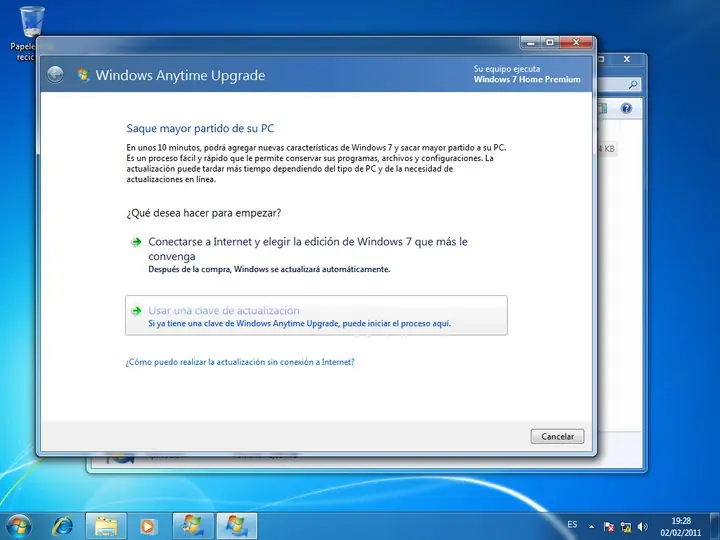Switch to the first Windows flag taskbar button
This screenshot has width=720, height=540.
coord(193,526)
